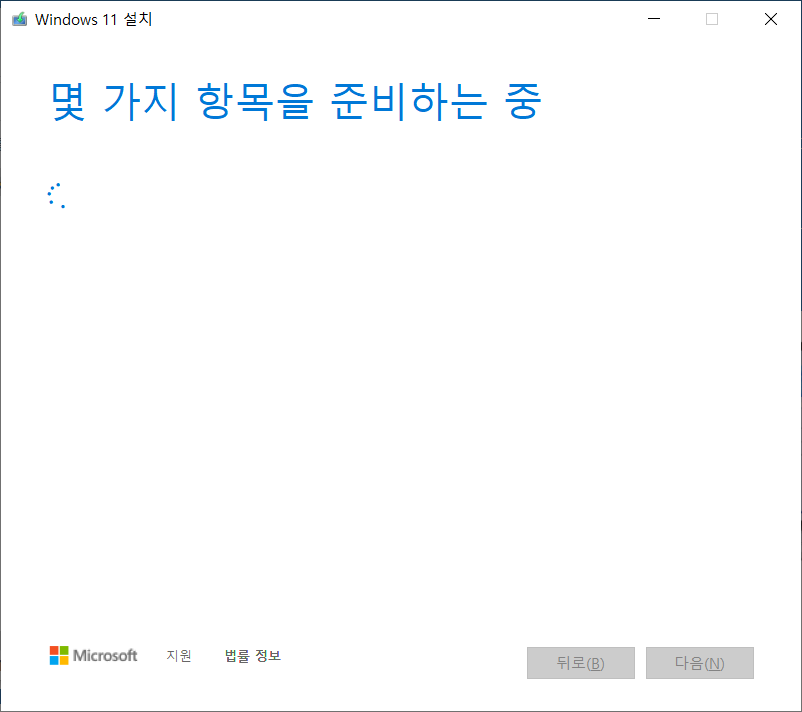Minimize the Windows 11 설치 window
Viewport: 802px width, 712px height.
654,19
